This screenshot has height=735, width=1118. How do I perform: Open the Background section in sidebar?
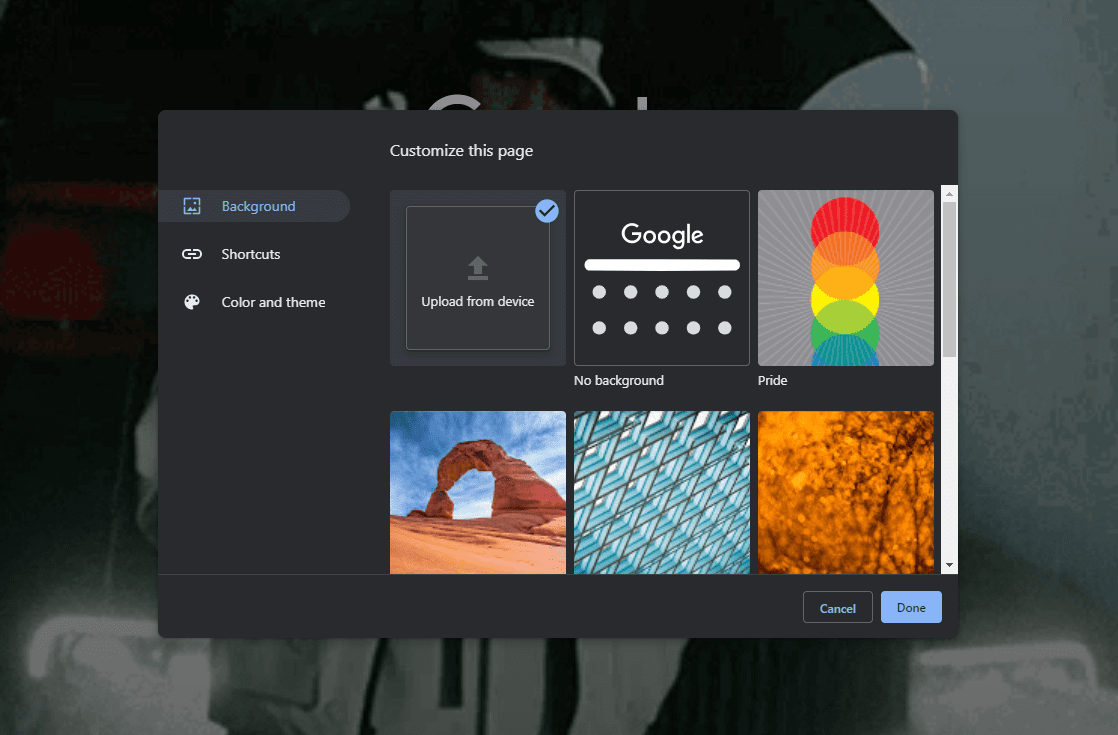click(254, 206)
